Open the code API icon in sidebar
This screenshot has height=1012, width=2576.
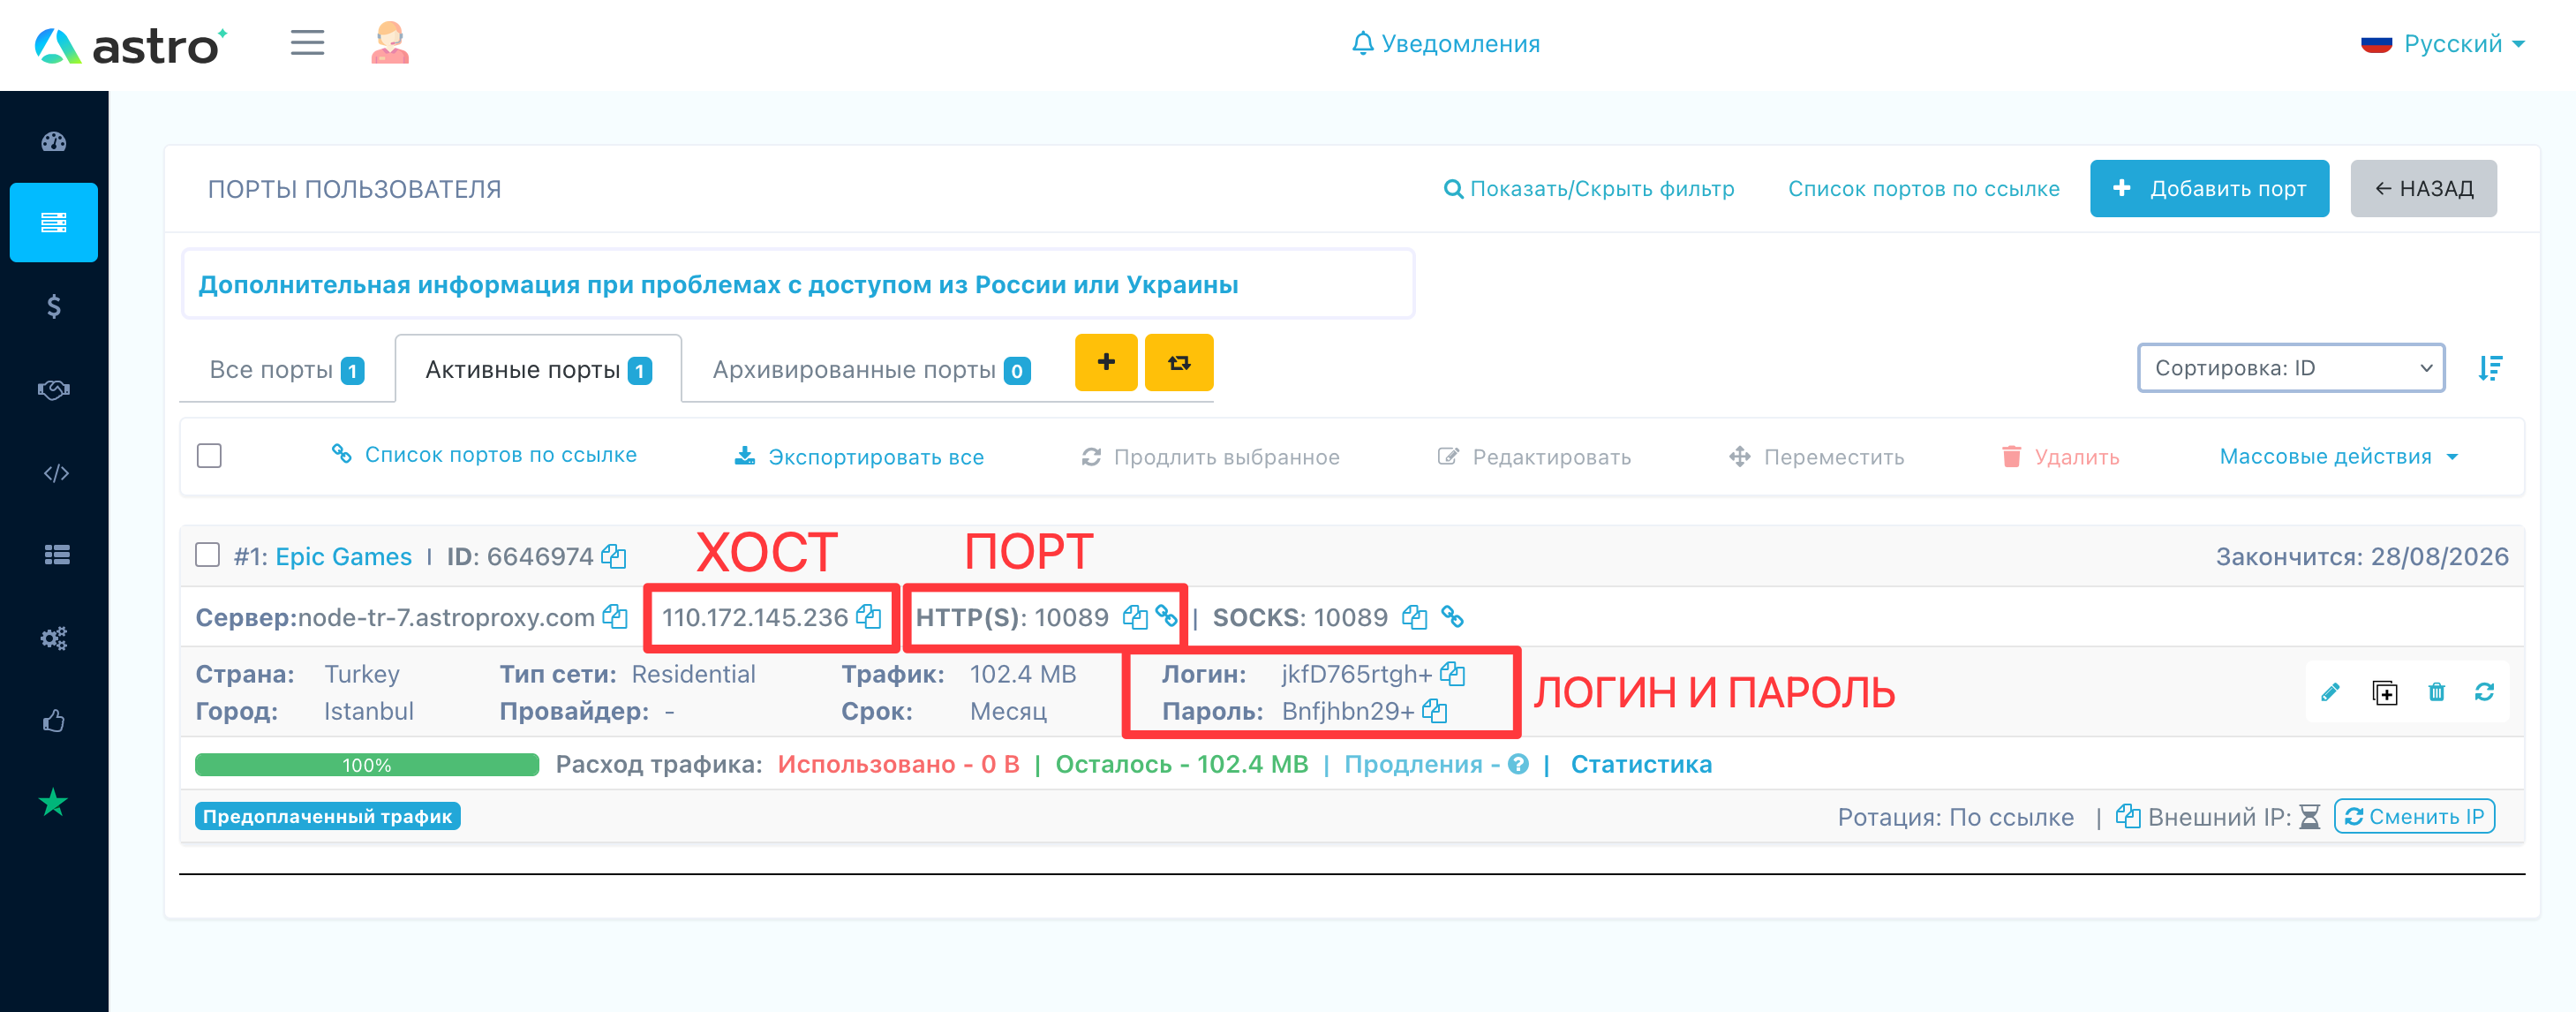56,473
